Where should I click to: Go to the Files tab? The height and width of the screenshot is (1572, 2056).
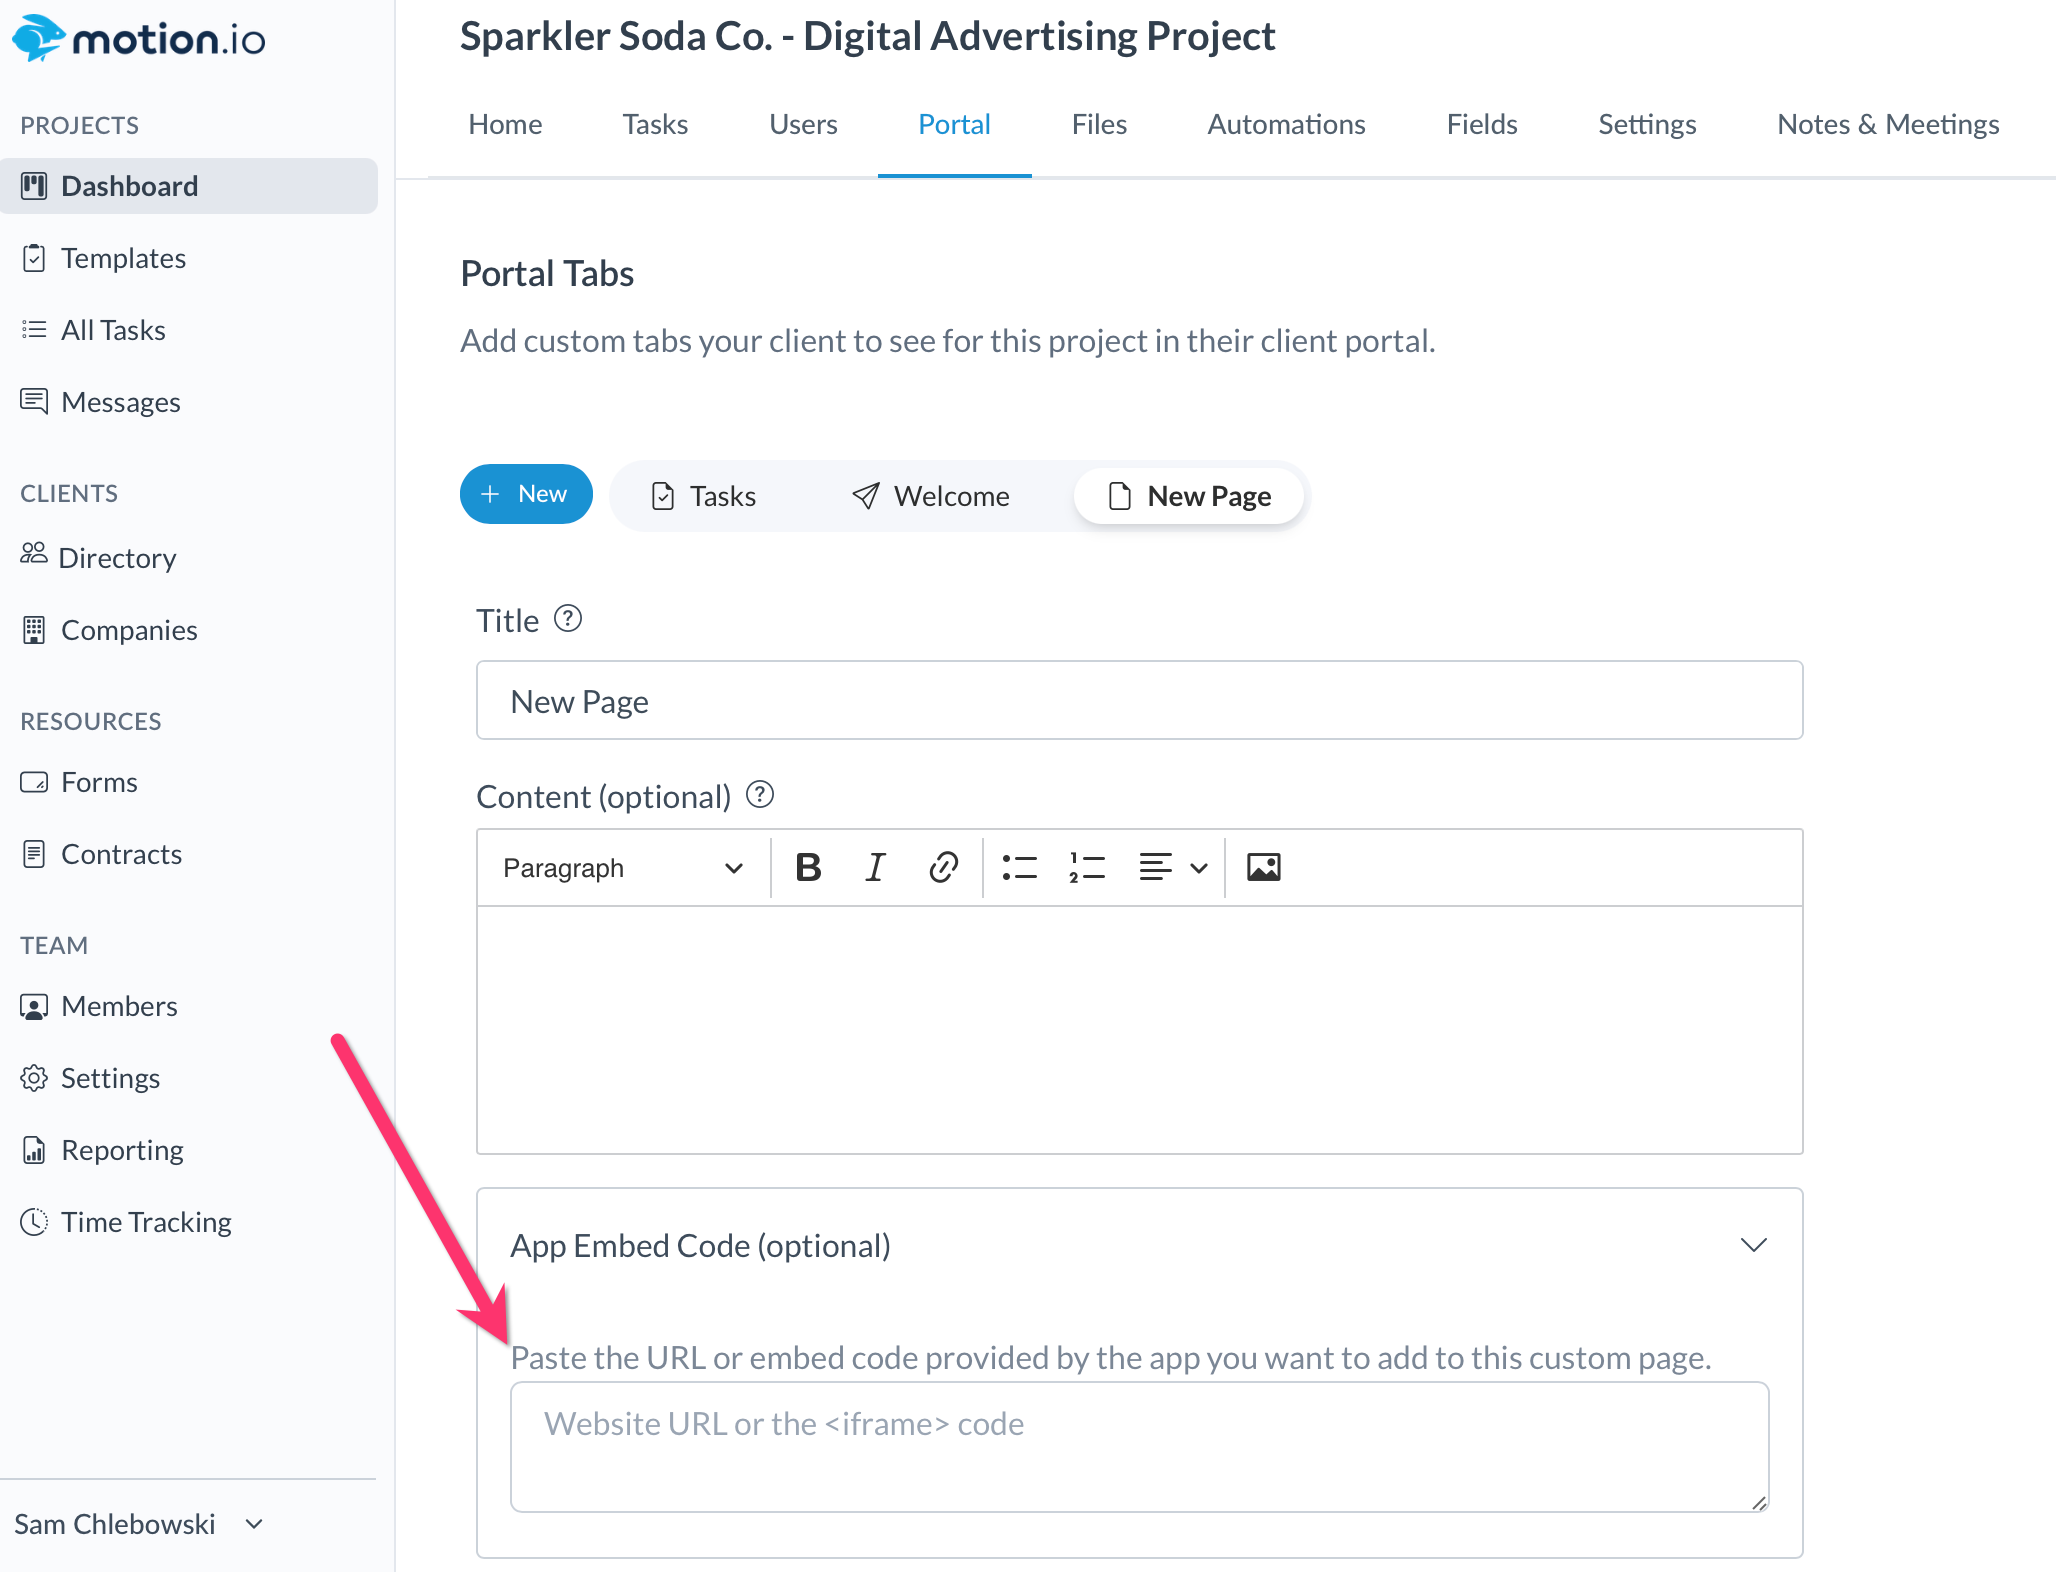pos(1099,124)
